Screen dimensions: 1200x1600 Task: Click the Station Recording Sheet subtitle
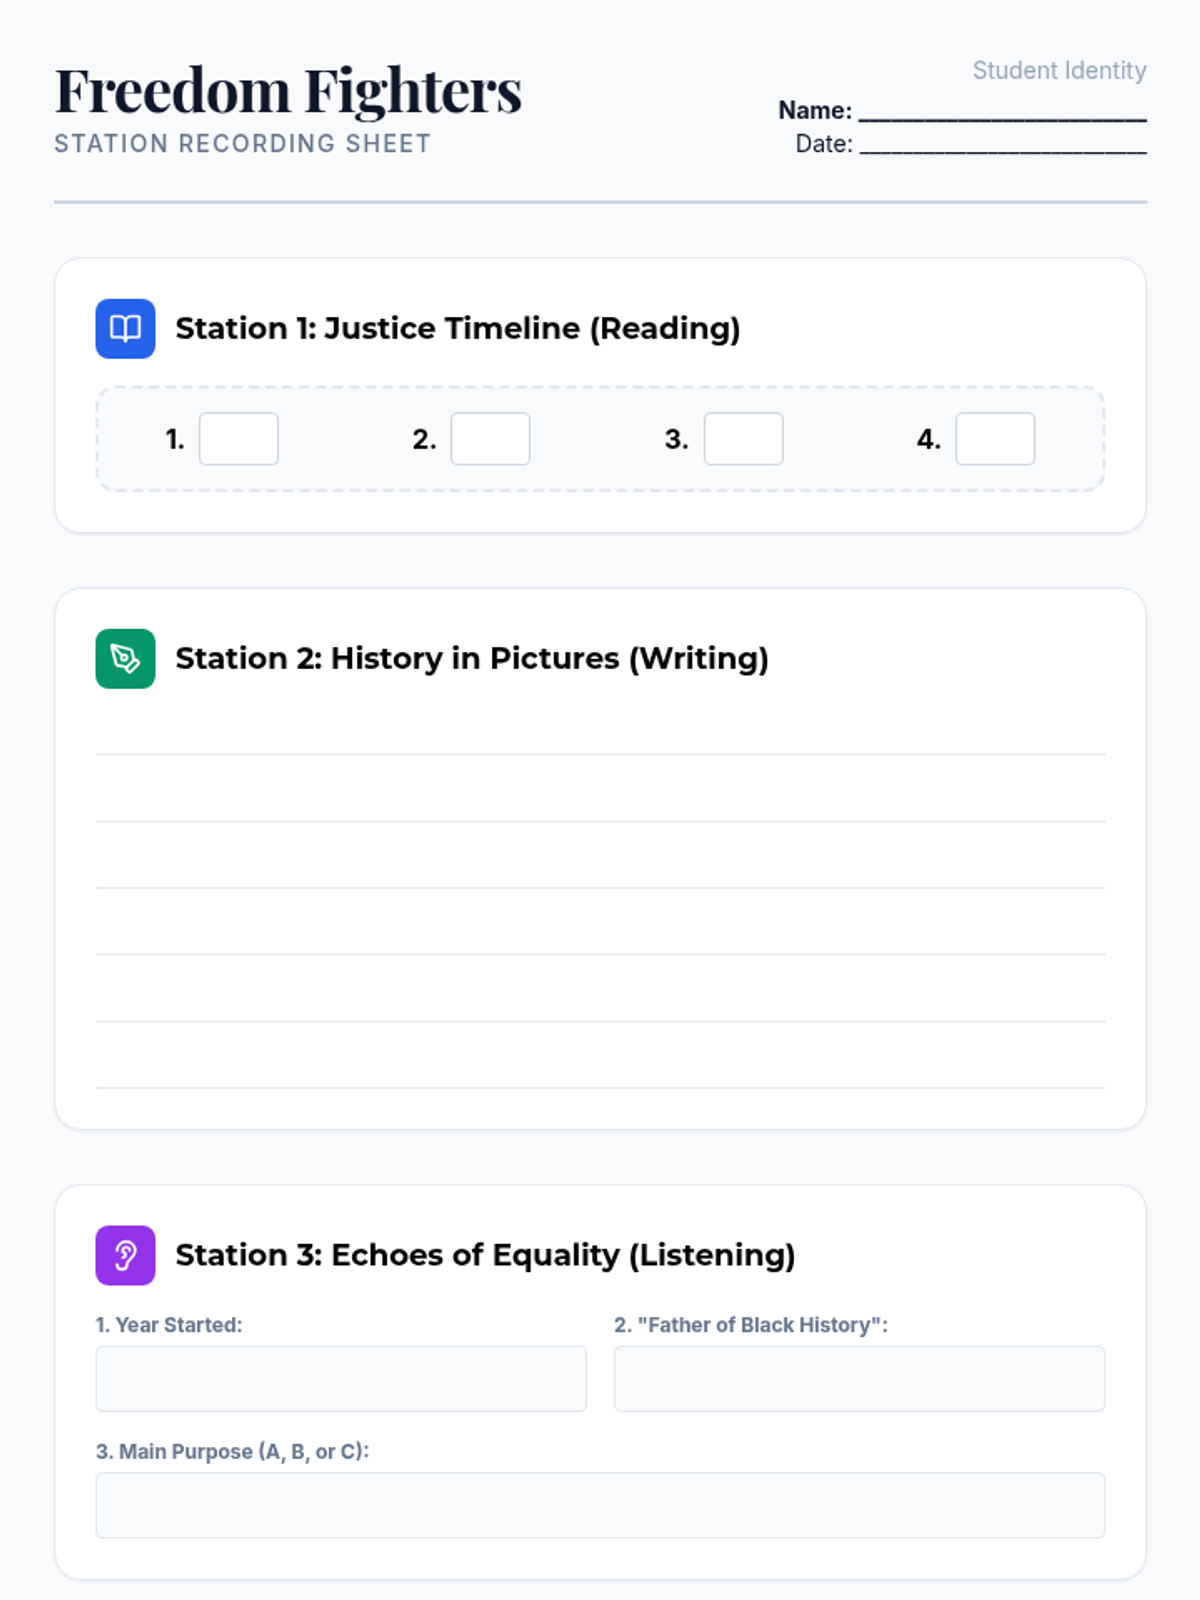[242, 144]
